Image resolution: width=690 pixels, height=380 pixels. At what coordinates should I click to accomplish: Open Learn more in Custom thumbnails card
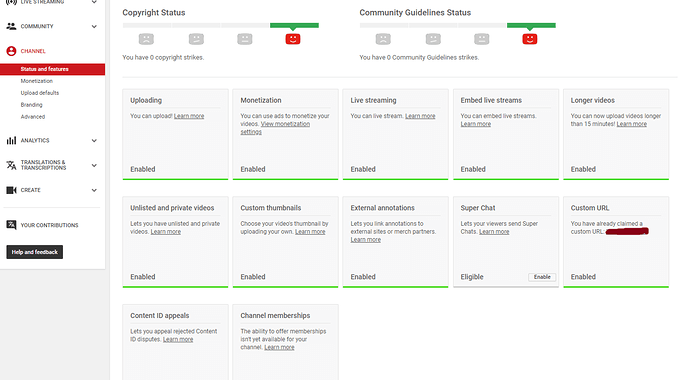310,232
